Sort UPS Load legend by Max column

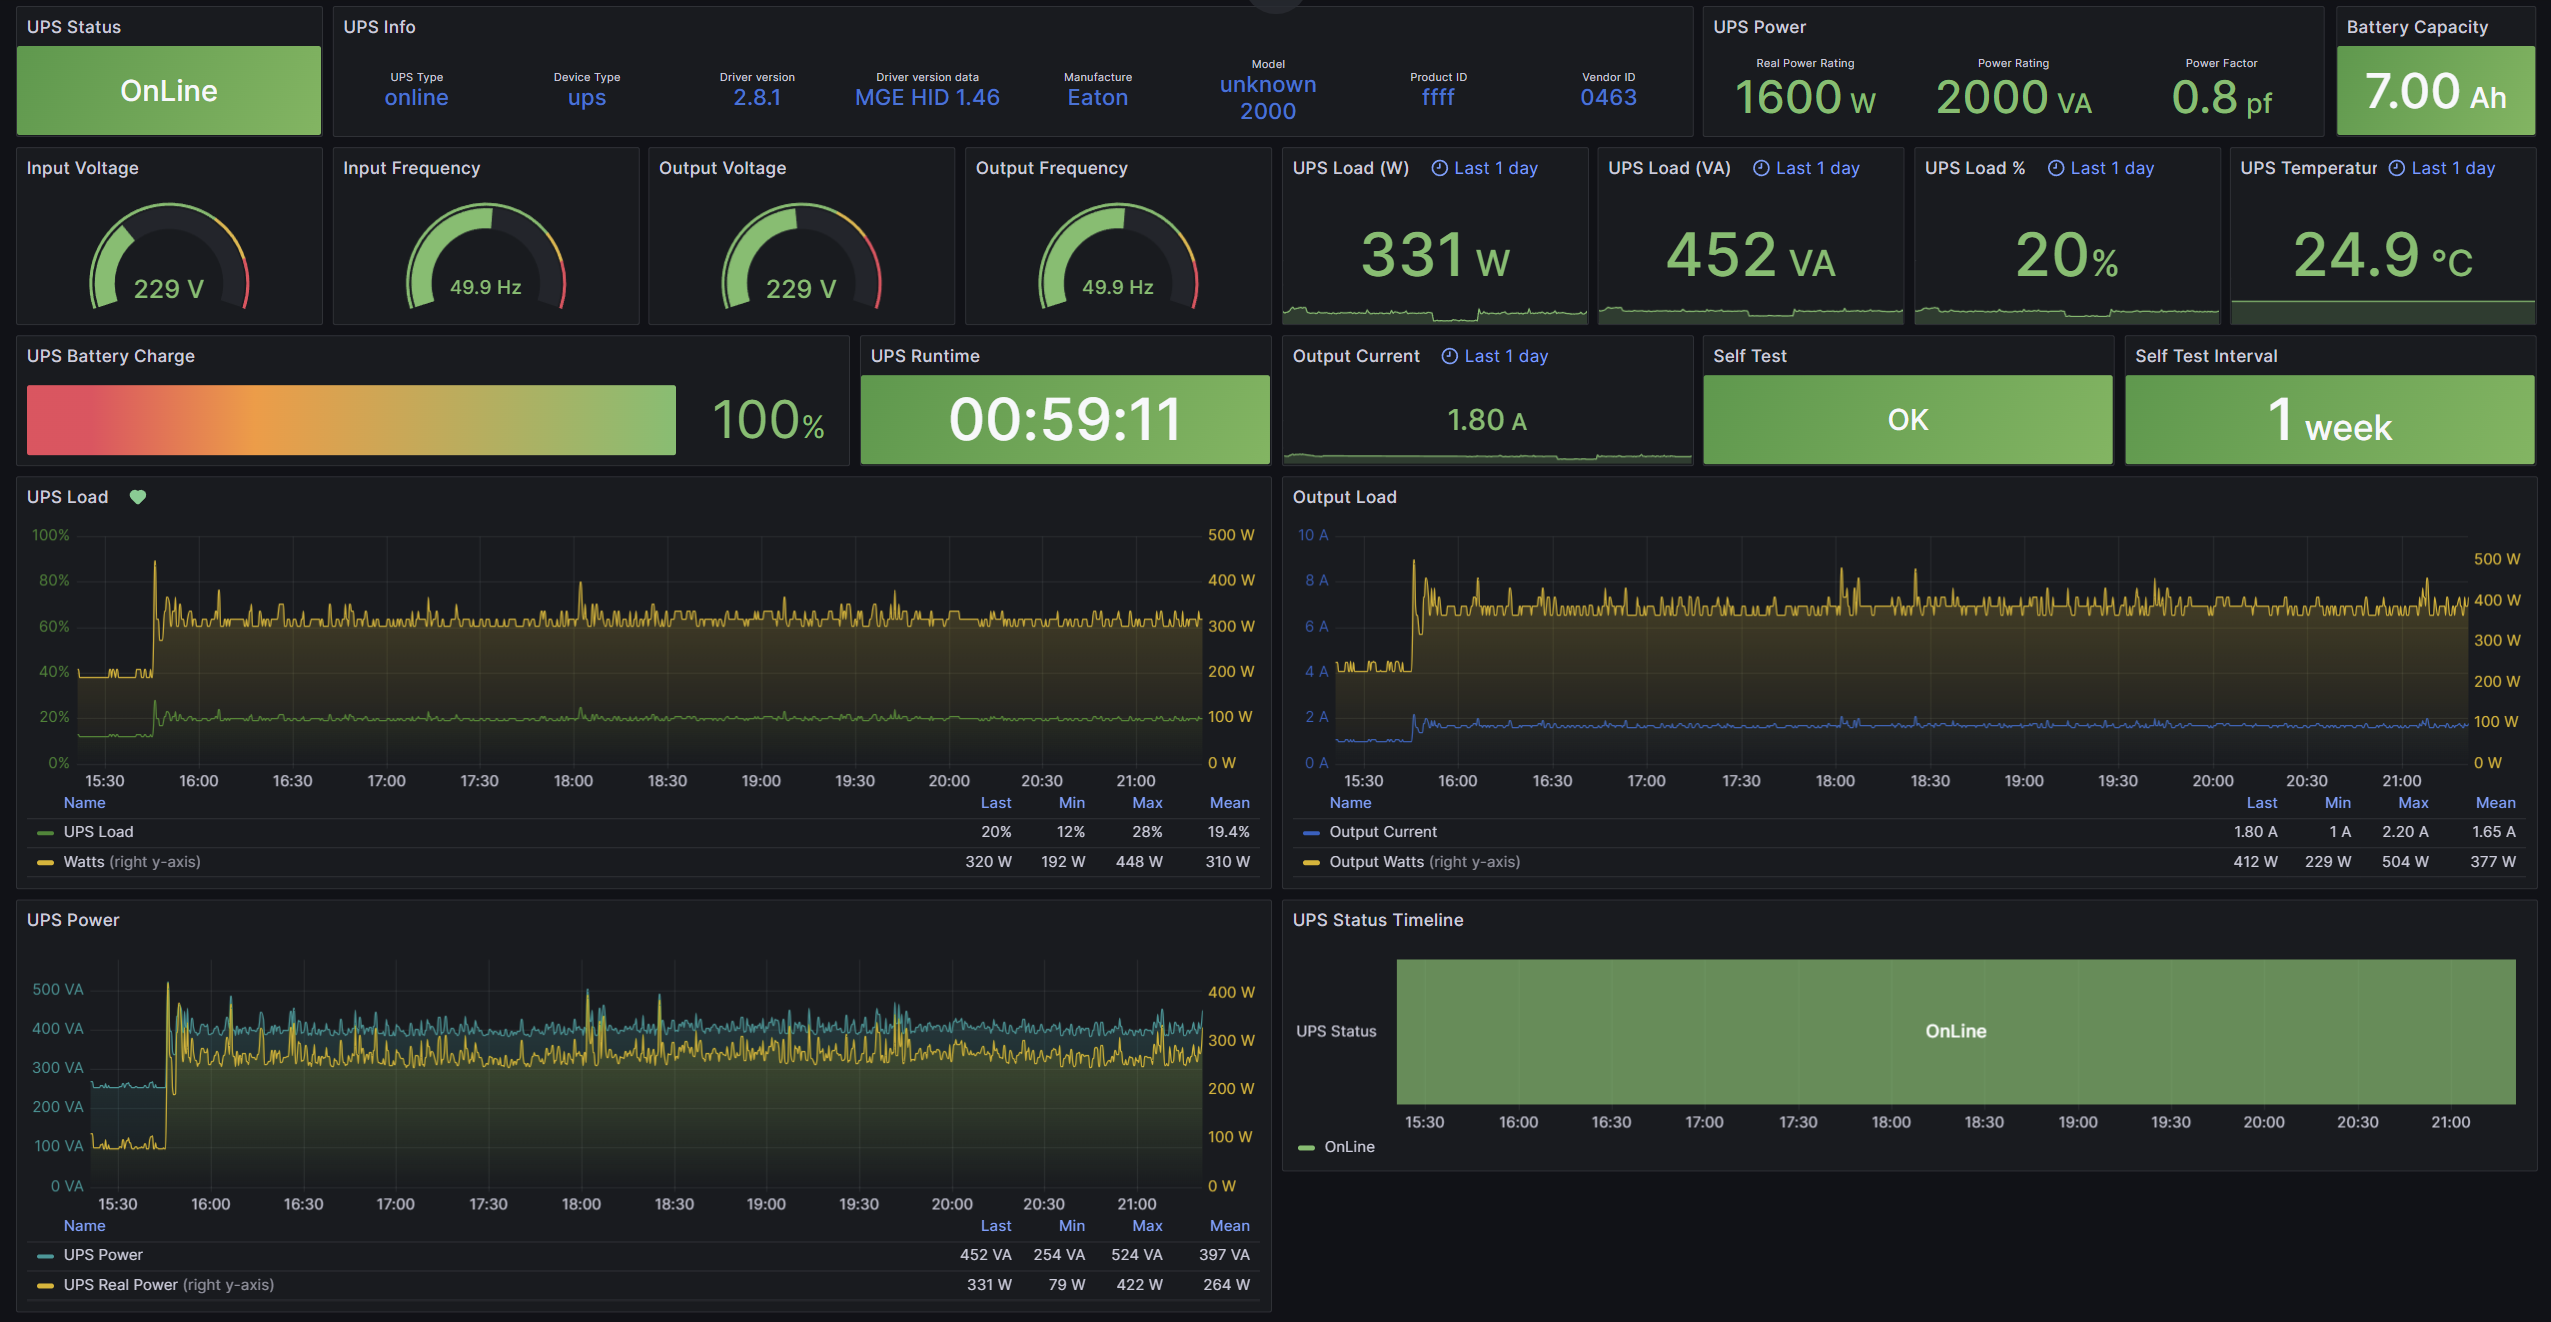click(x=1146, y=803)
